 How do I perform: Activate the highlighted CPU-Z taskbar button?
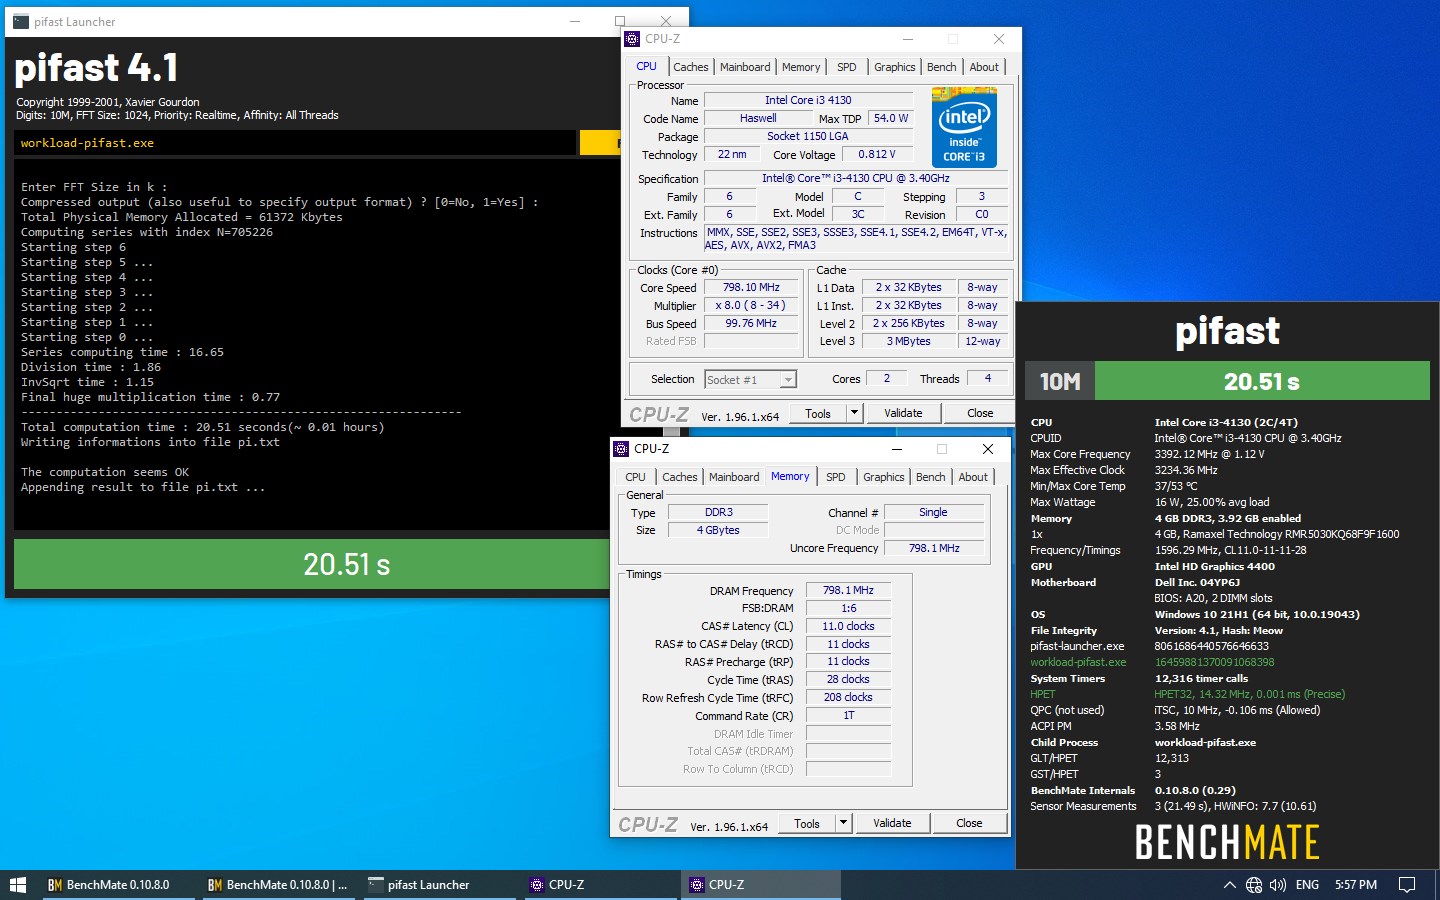point(760,885)
